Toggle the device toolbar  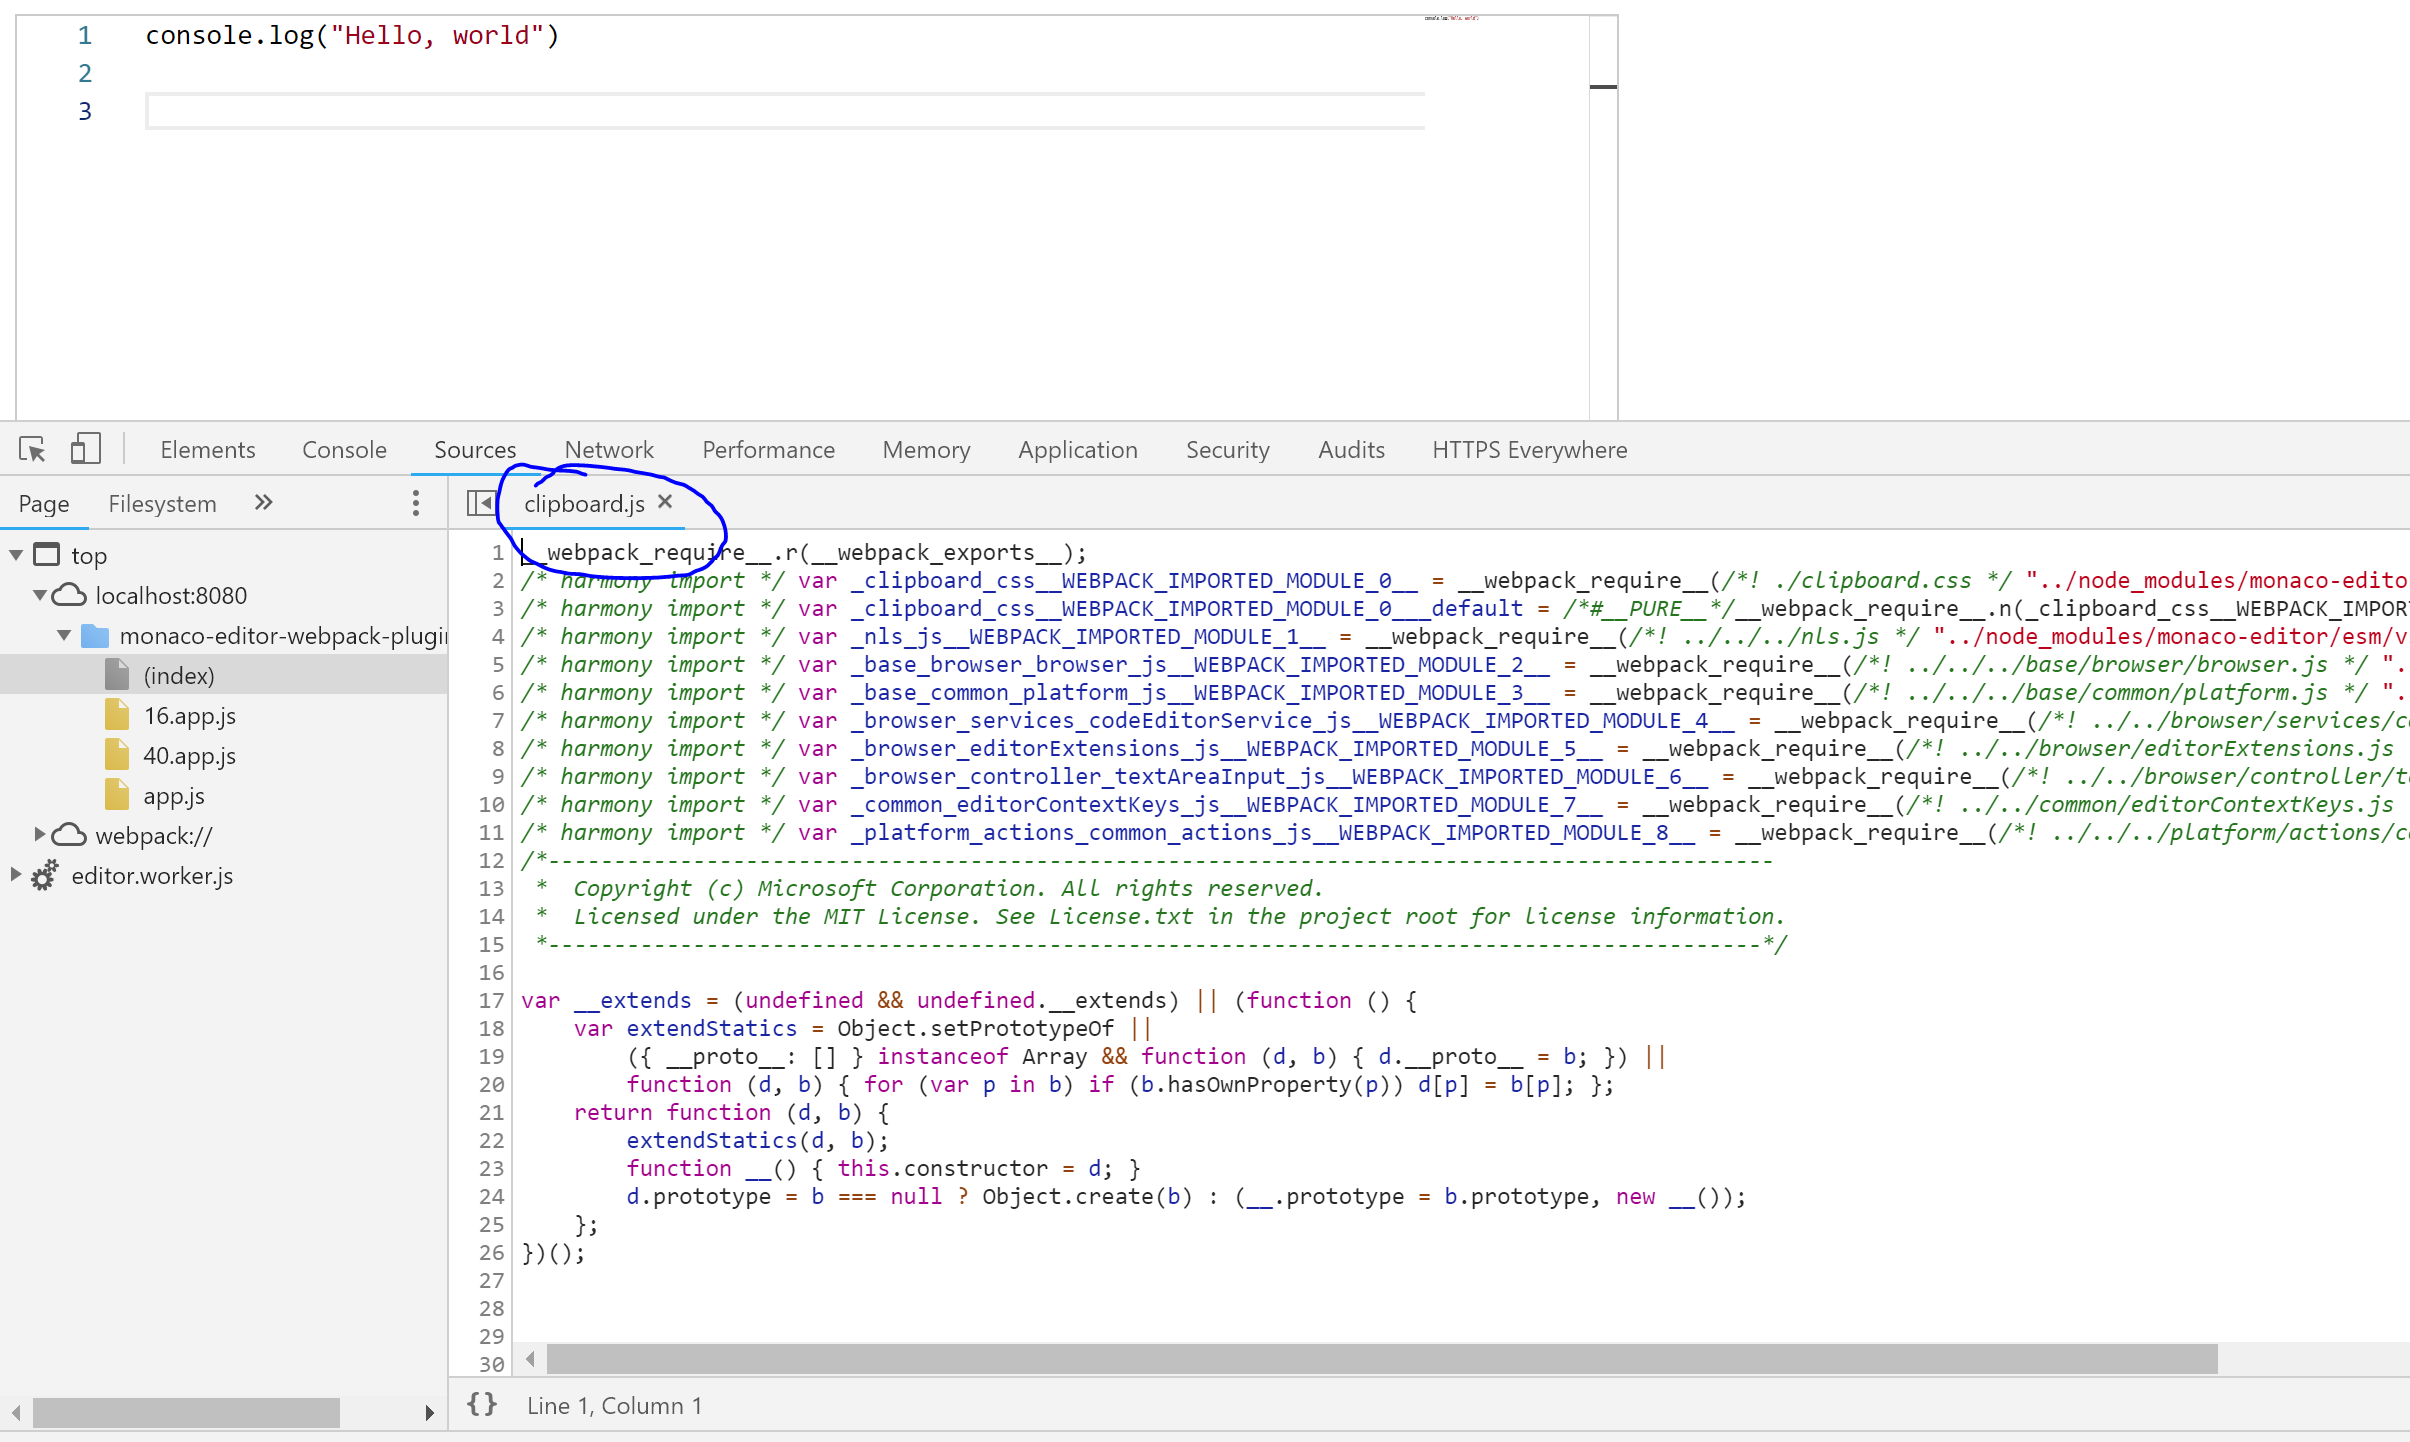(86, 449)
